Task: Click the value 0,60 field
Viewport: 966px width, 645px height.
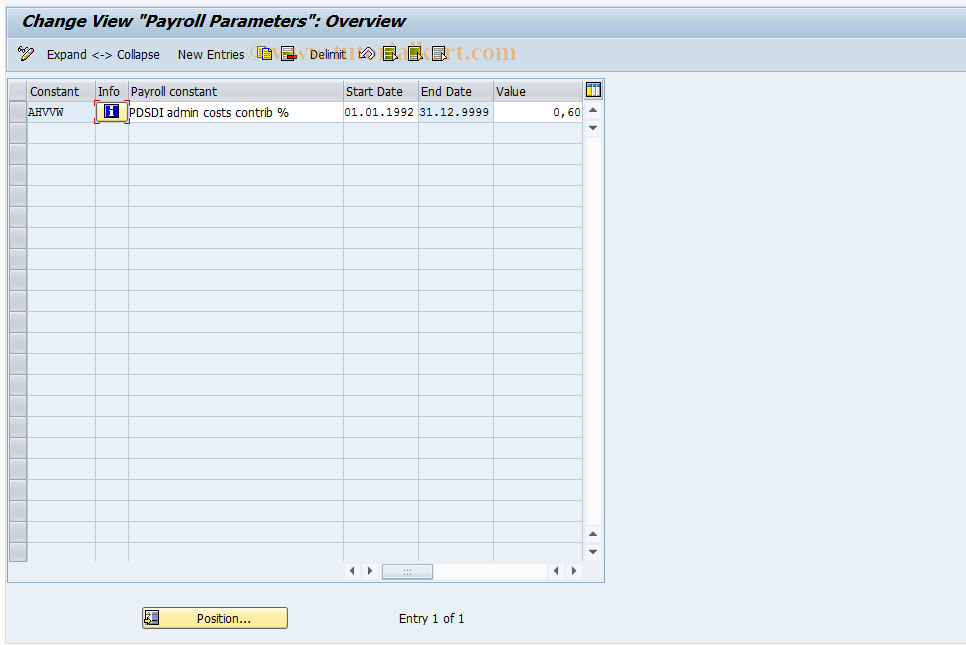Action: point(538,112)
